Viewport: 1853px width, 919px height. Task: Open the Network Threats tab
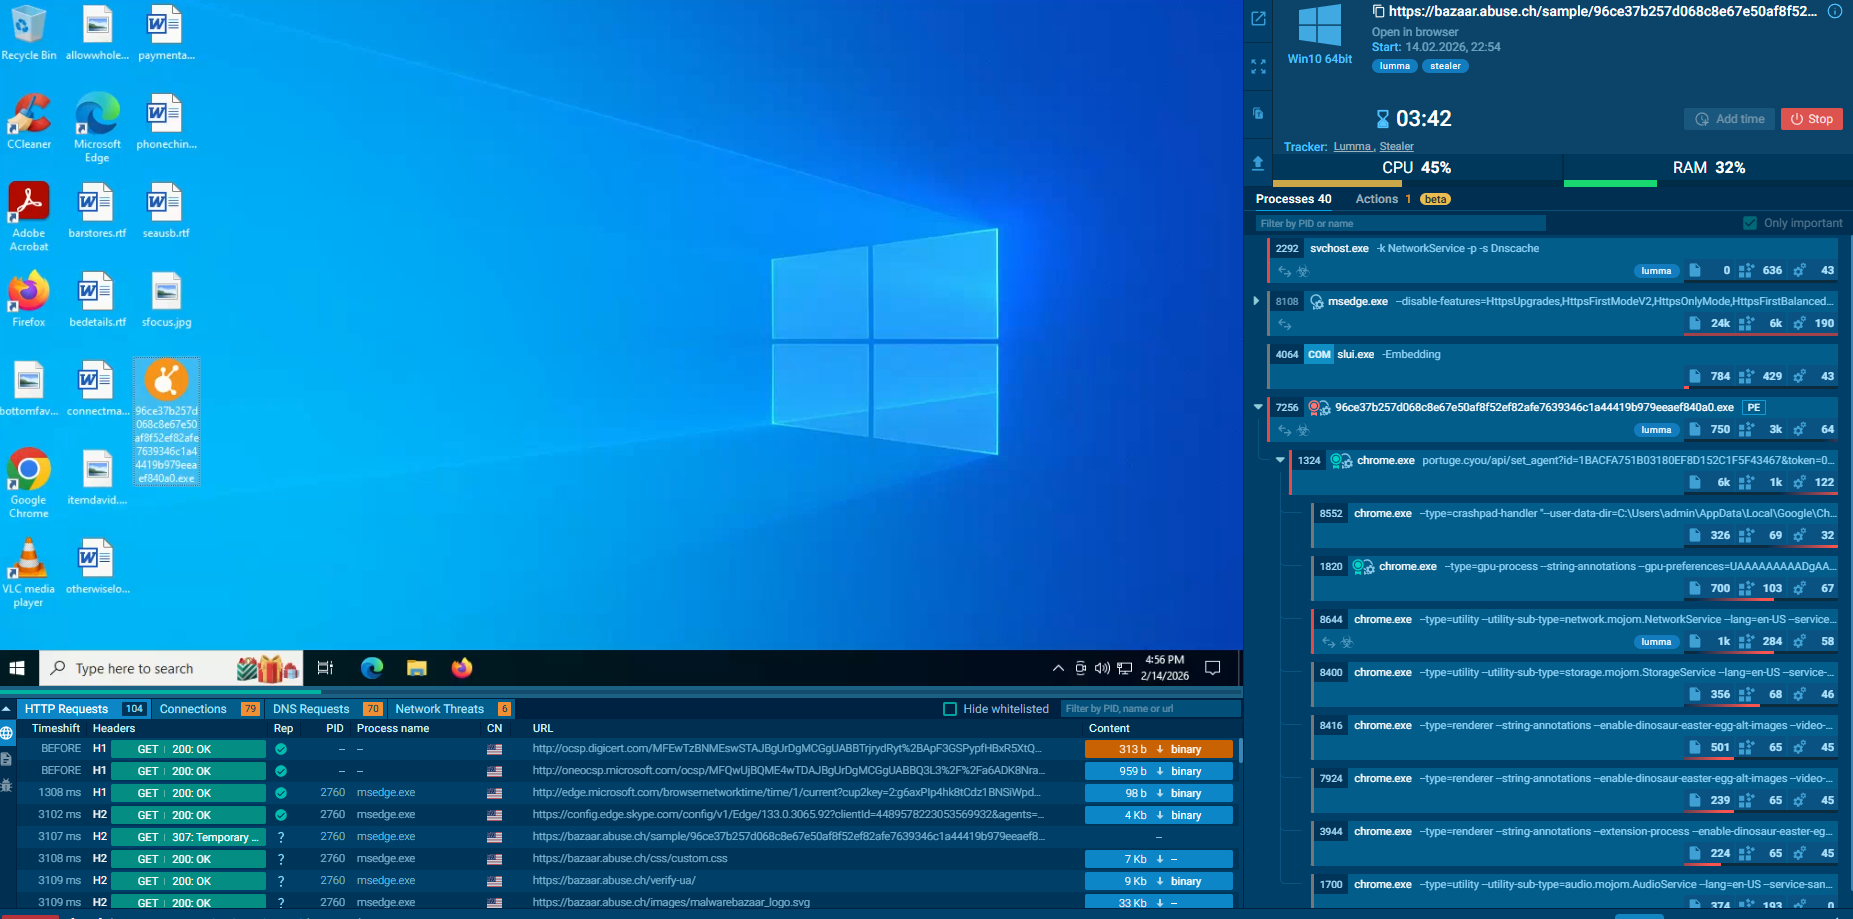point(439,709)
